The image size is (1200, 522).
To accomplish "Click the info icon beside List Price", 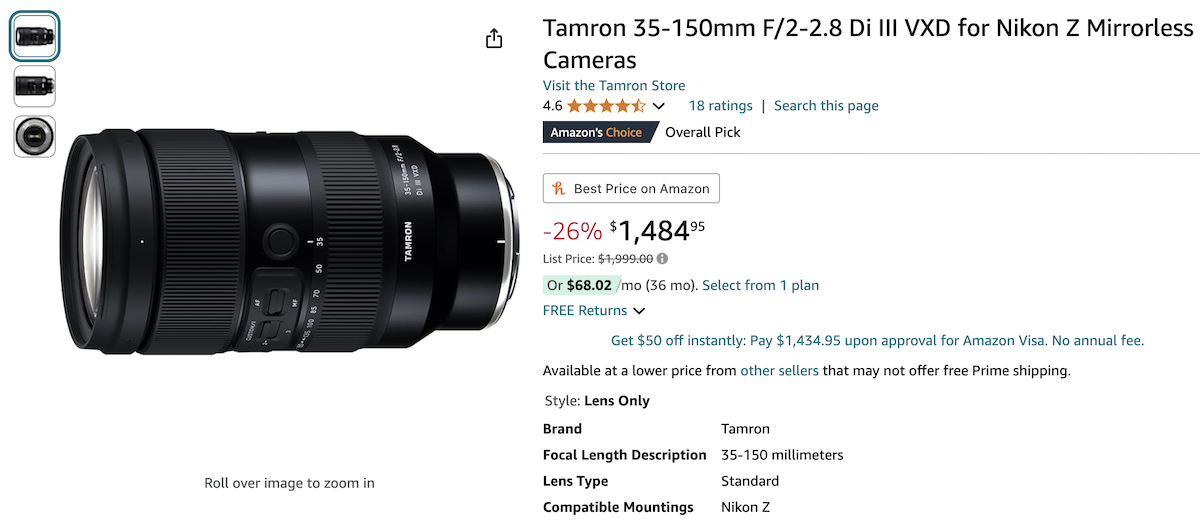I will pos(662,259).
